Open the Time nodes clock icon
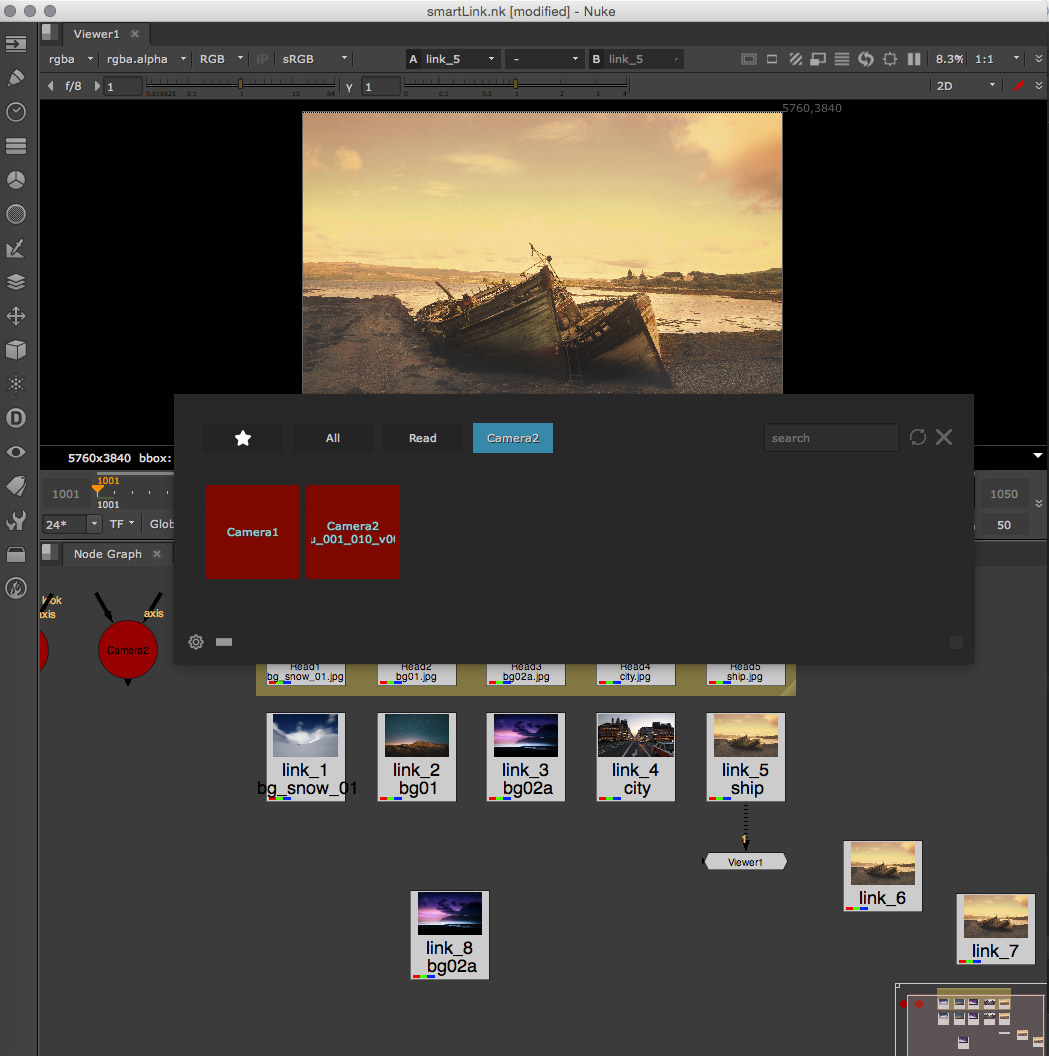Screen dimensions: 1049x1056 tap(16, 112)
